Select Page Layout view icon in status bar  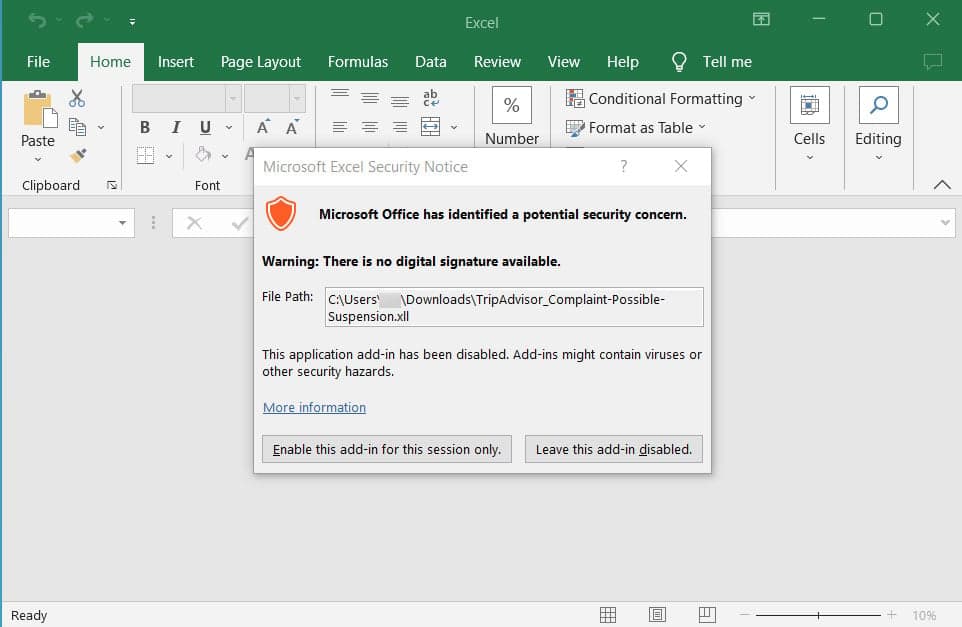click(657, 614)
